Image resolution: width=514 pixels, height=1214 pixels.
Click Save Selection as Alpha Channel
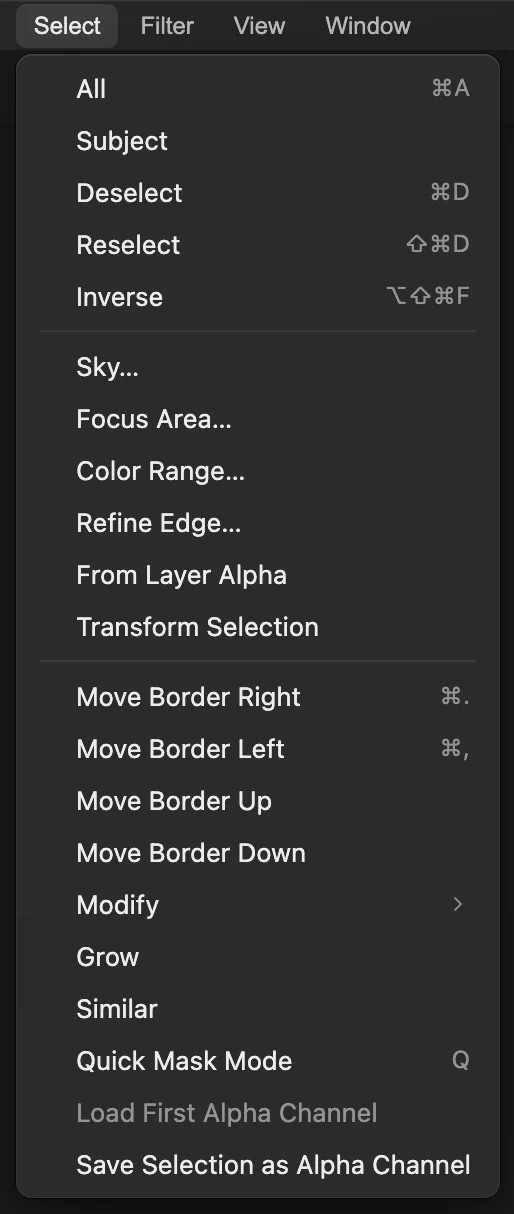[x=258, y=1165]
